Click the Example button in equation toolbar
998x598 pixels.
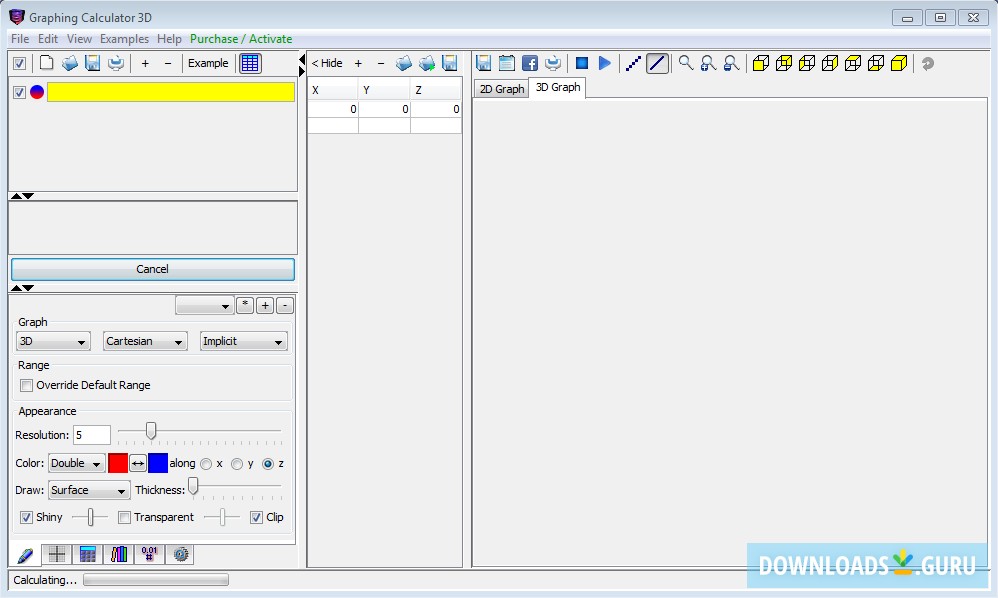tap(208, 63)
